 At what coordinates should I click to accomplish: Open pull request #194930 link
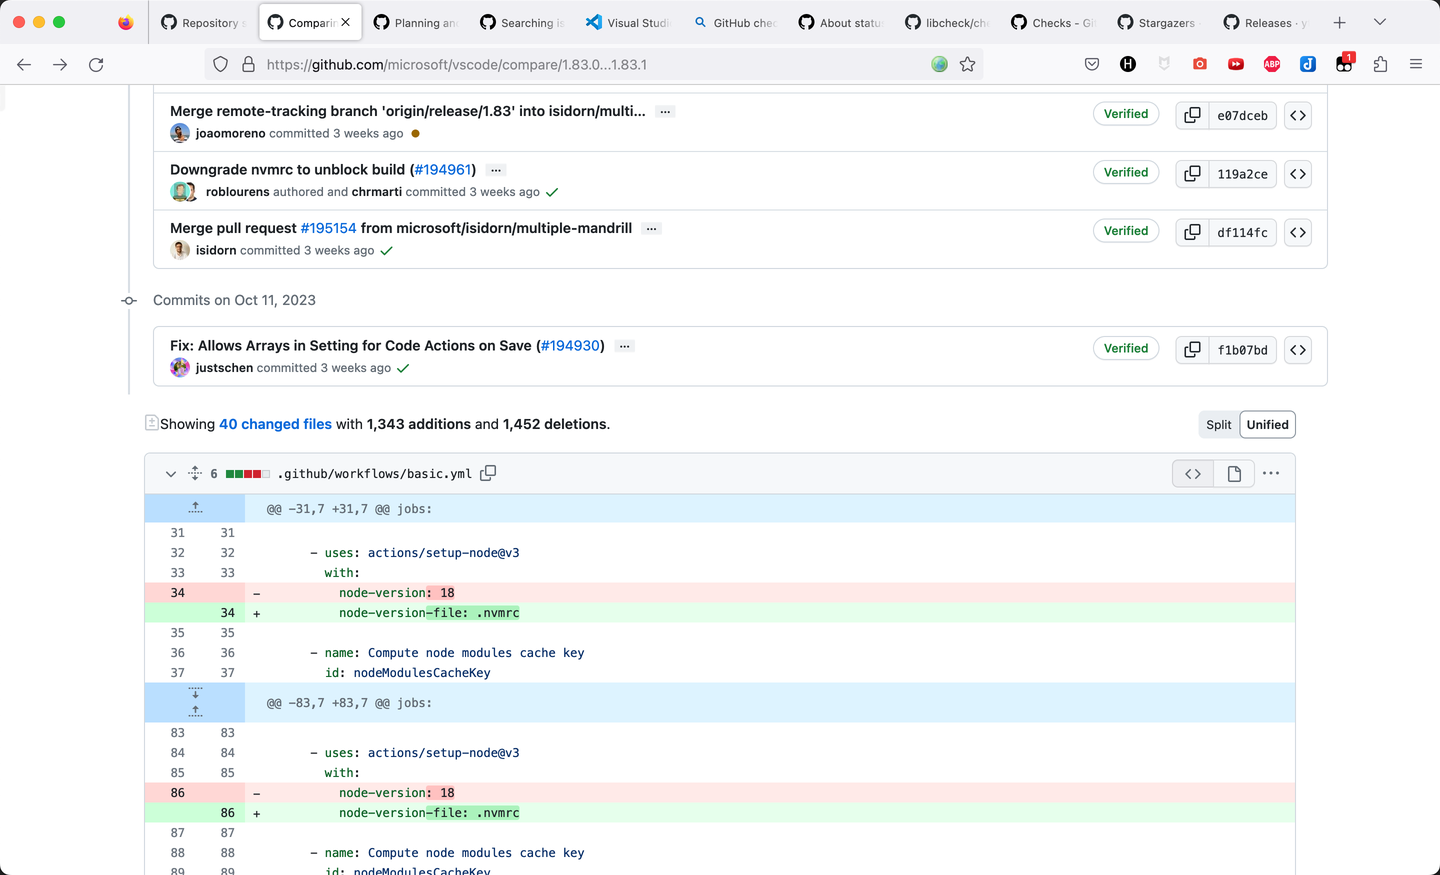click(570, 345)
